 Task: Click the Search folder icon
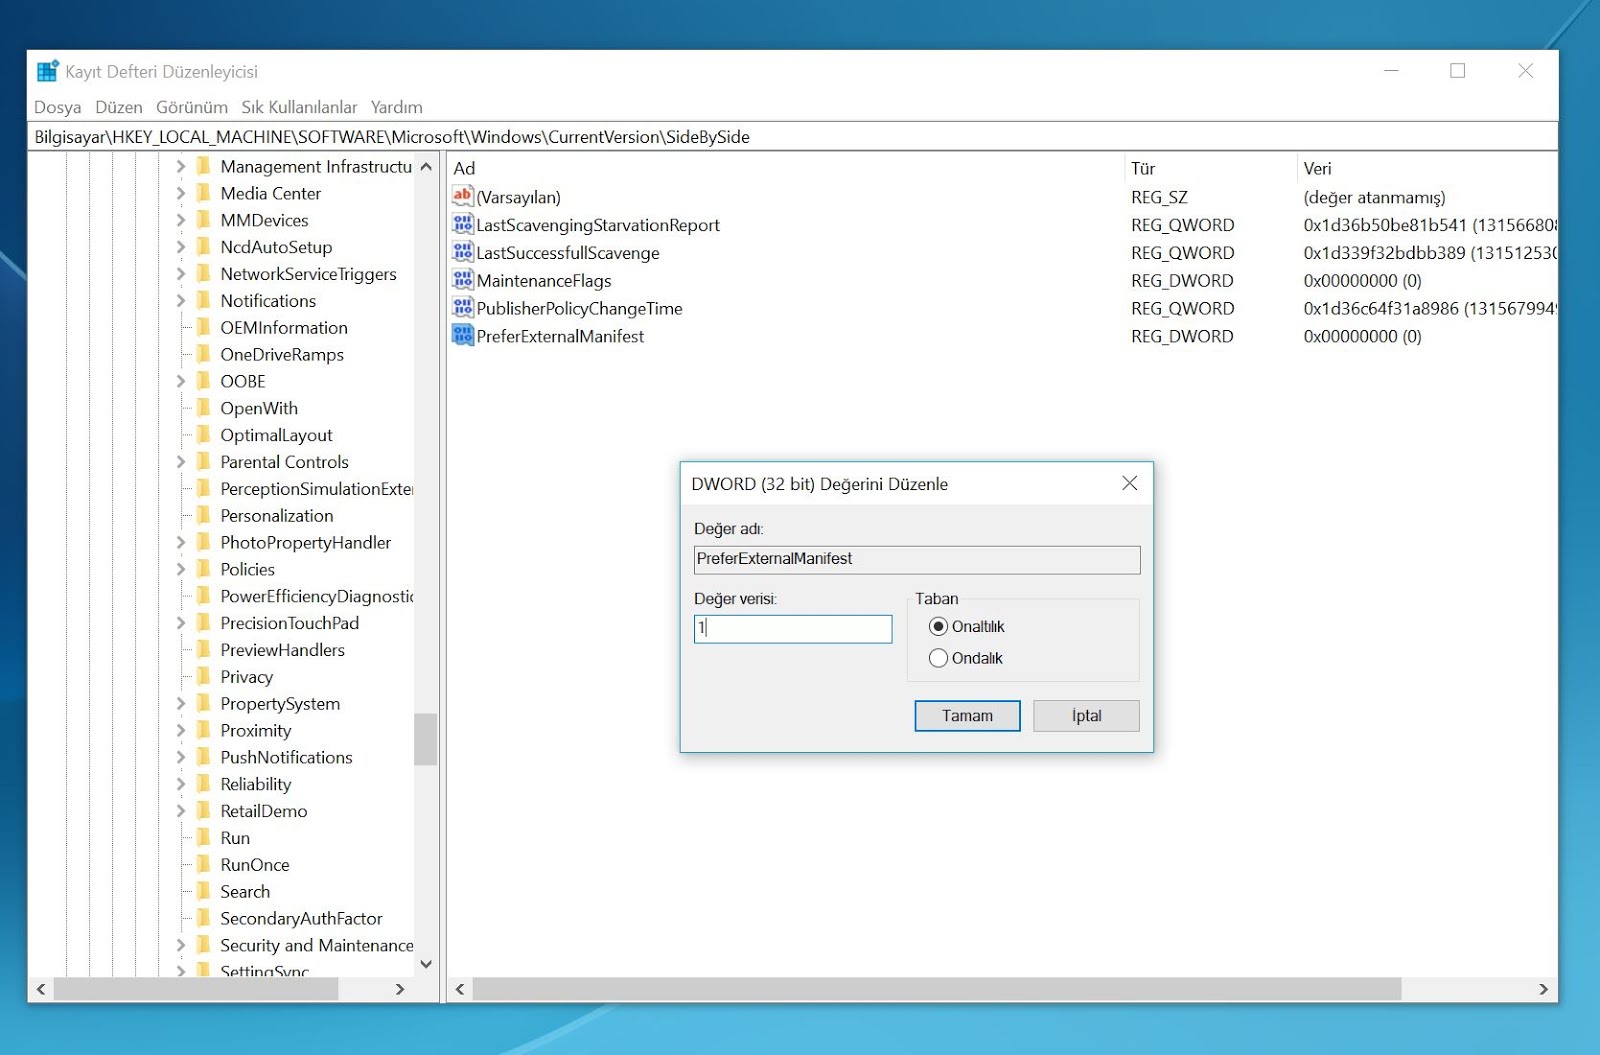(x=204, y=892)
